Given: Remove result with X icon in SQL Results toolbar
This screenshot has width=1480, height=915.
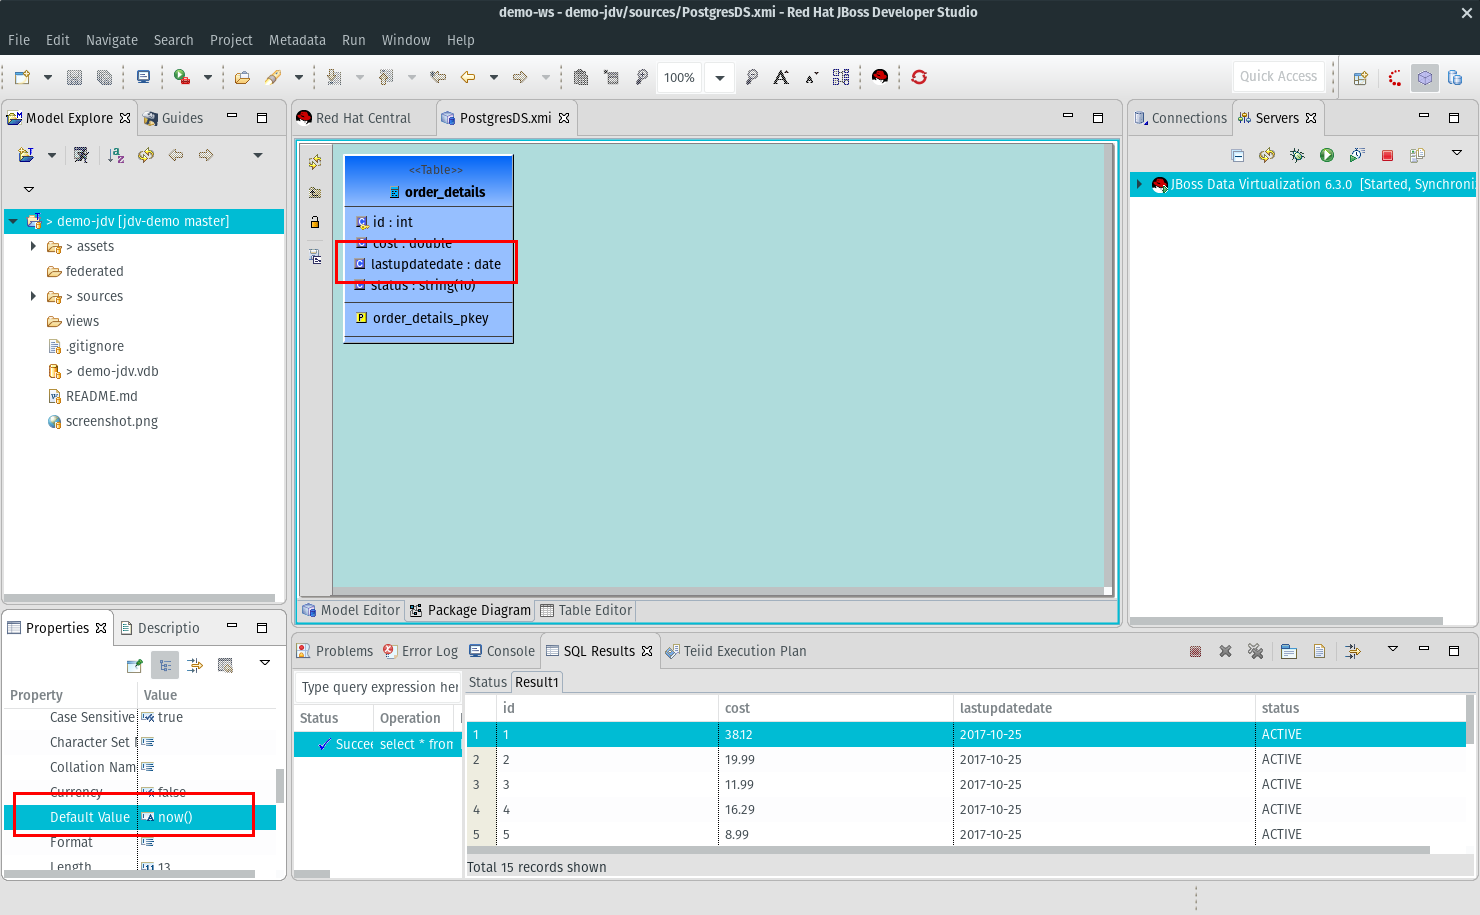Looking at the screenshot, I should coord(1225,651).
